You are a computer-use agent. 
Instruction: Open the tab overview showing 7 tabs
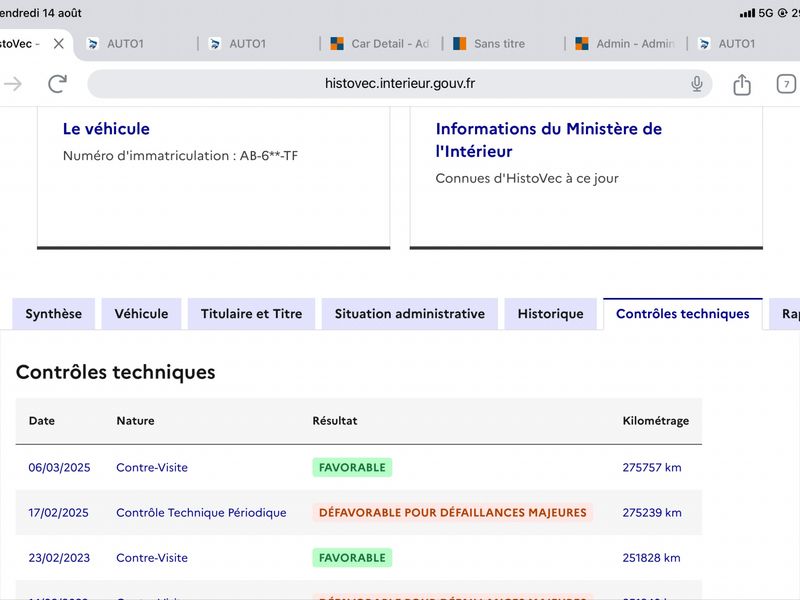point(786,84)
